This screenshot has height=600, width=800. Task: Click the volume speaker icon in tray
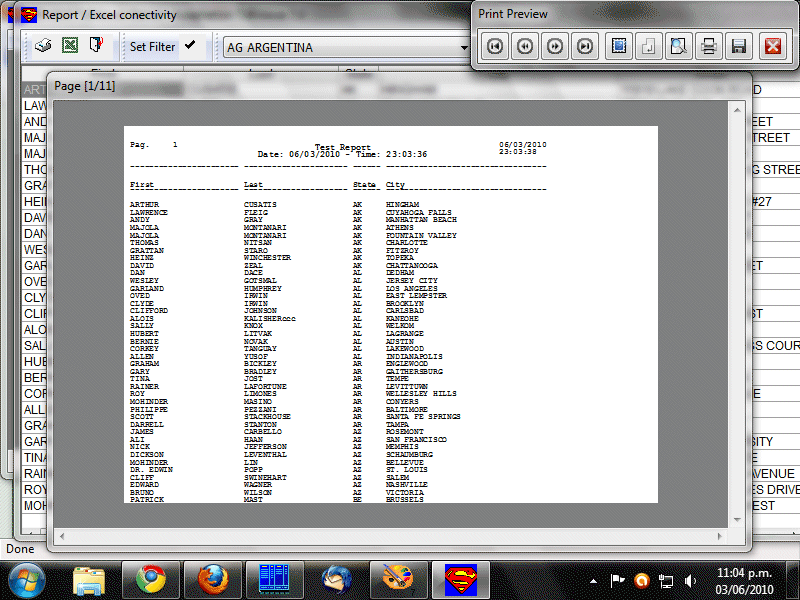(691, 580)
